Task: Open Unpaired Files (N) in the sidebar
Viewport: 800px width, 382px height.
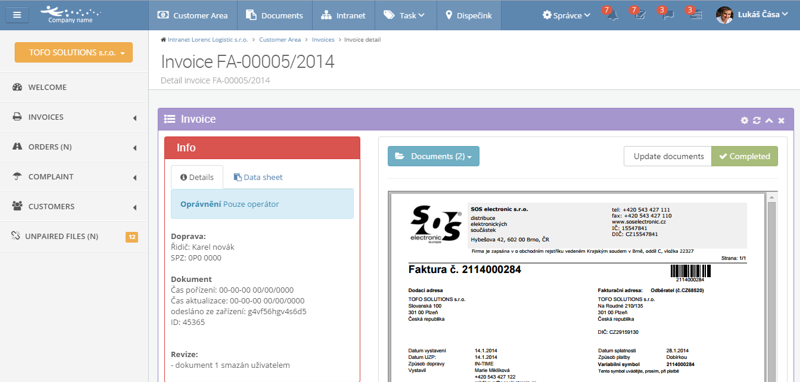Action: [x=74, y=237]
